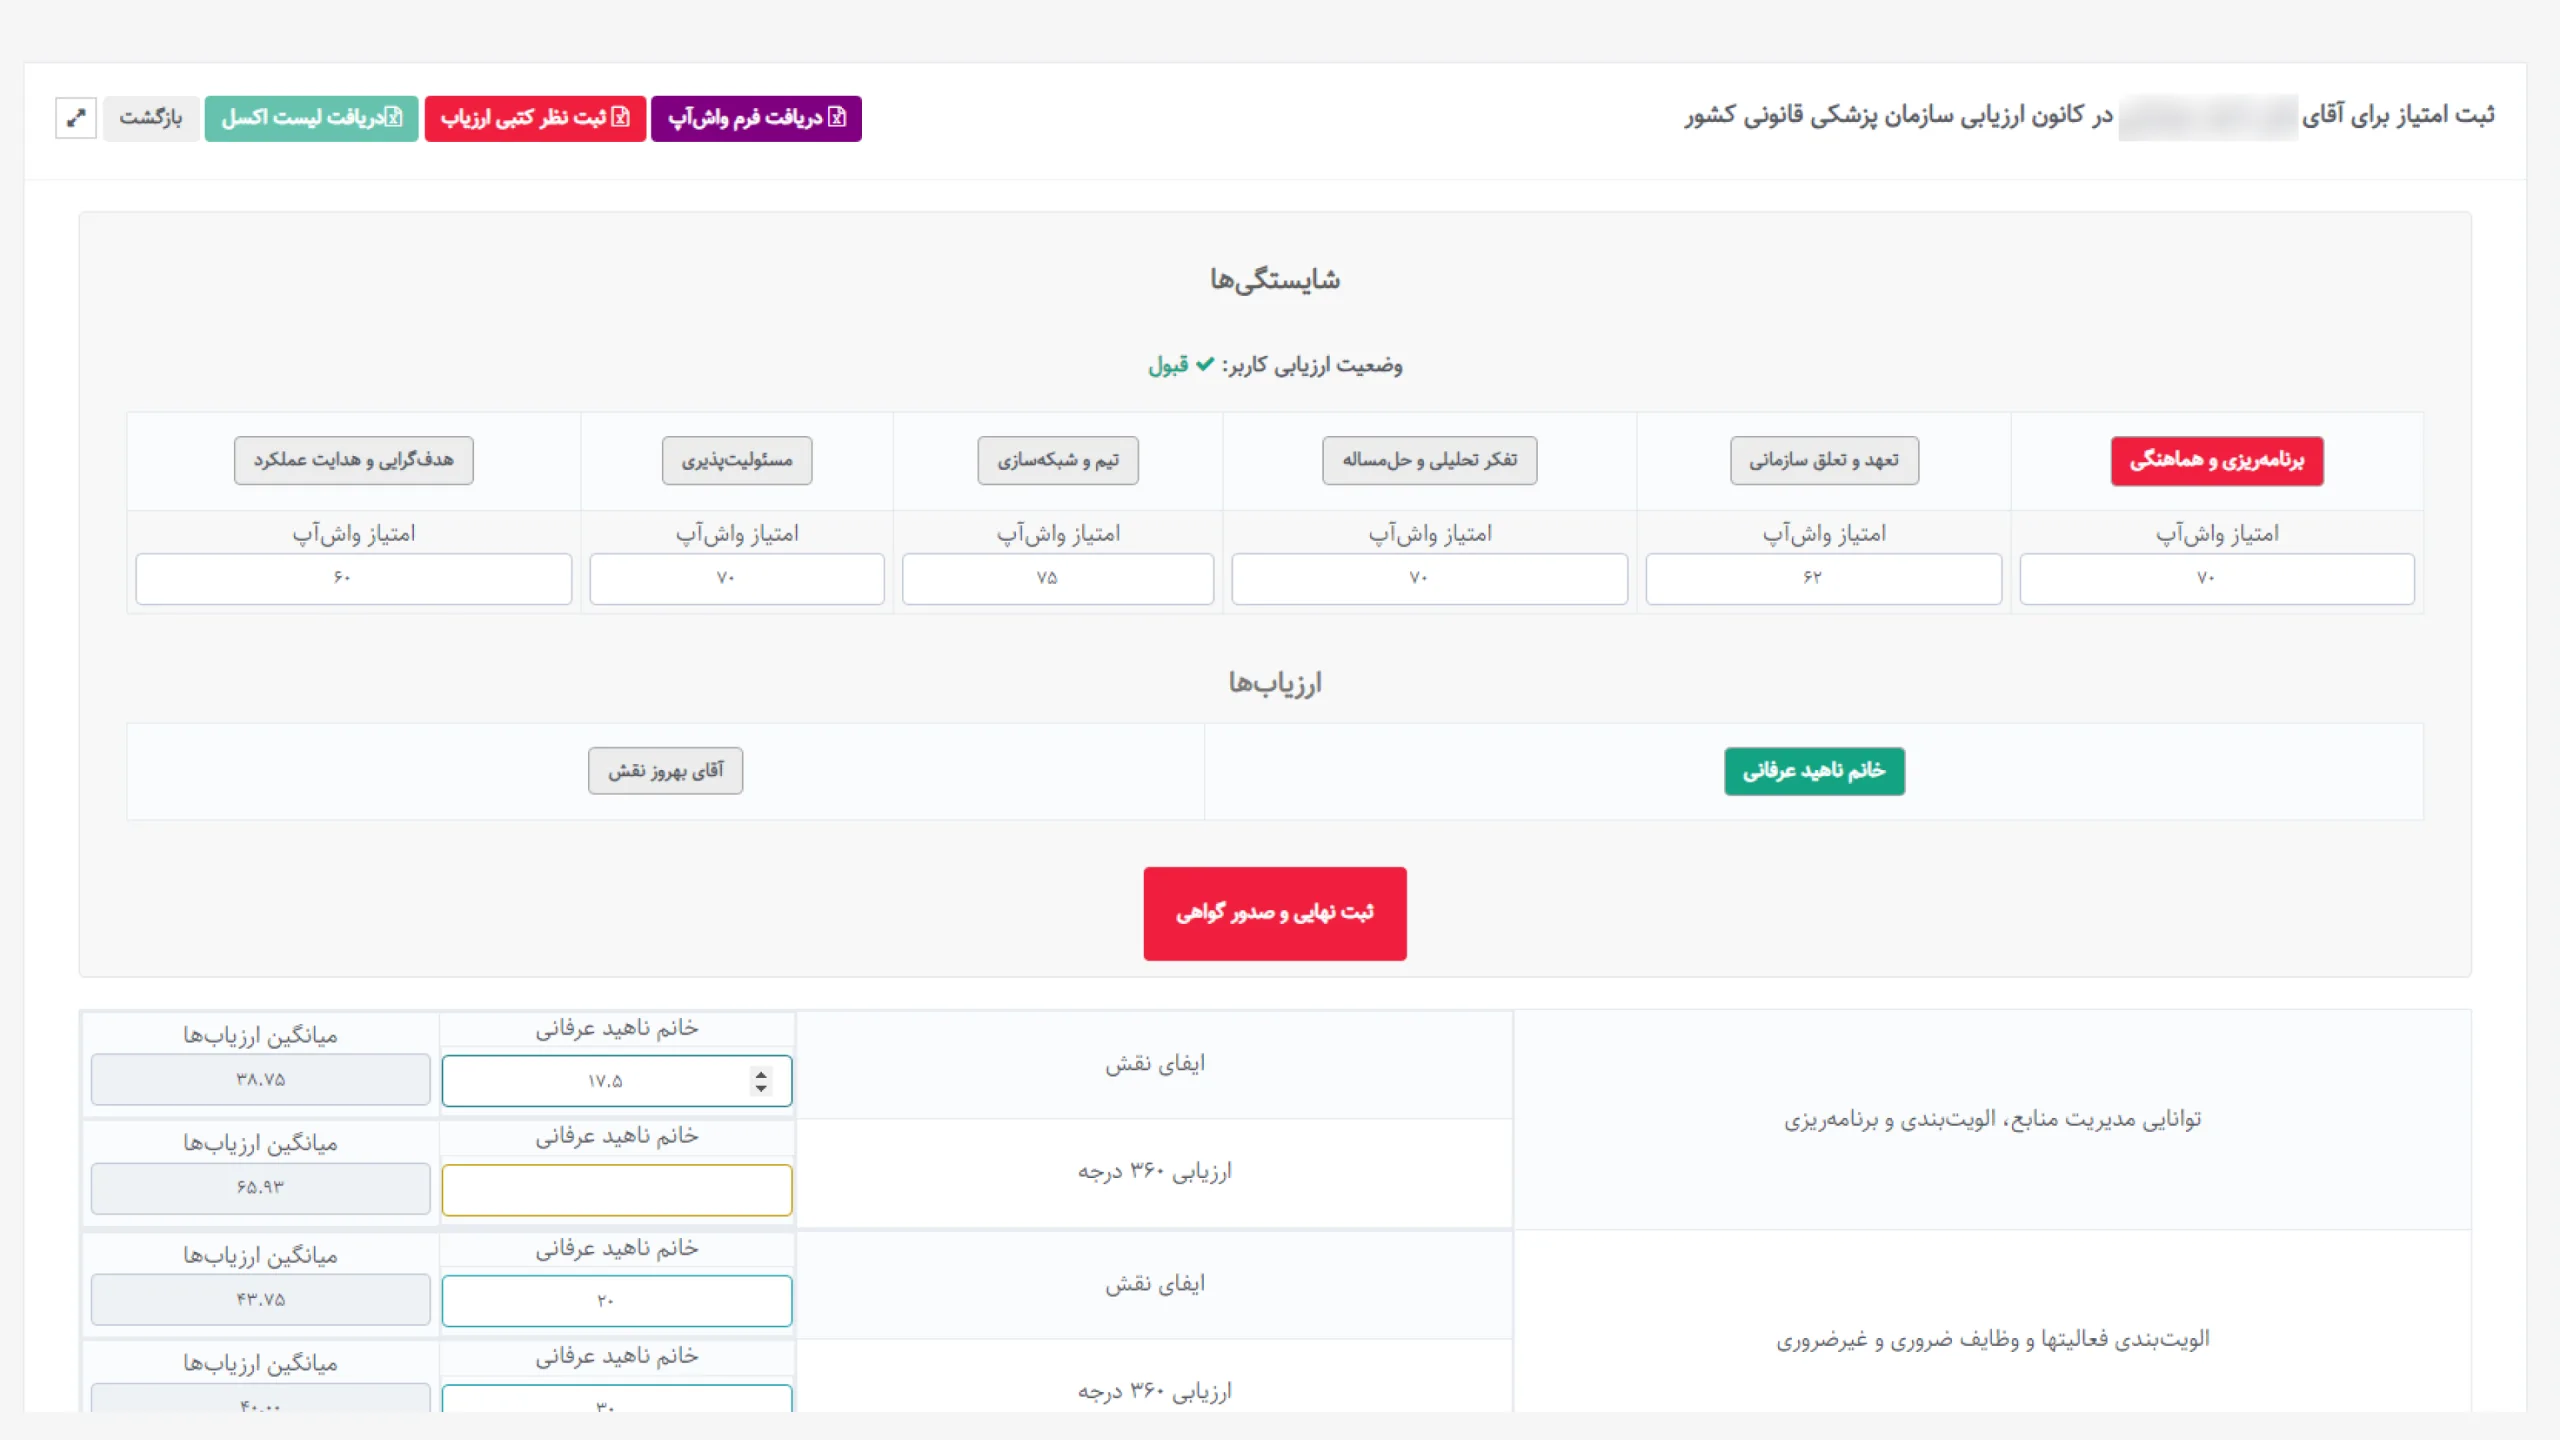
Task: Select the تعهد و تعلق سازمانی competency tab
Action: click(x=1824, y=460)
